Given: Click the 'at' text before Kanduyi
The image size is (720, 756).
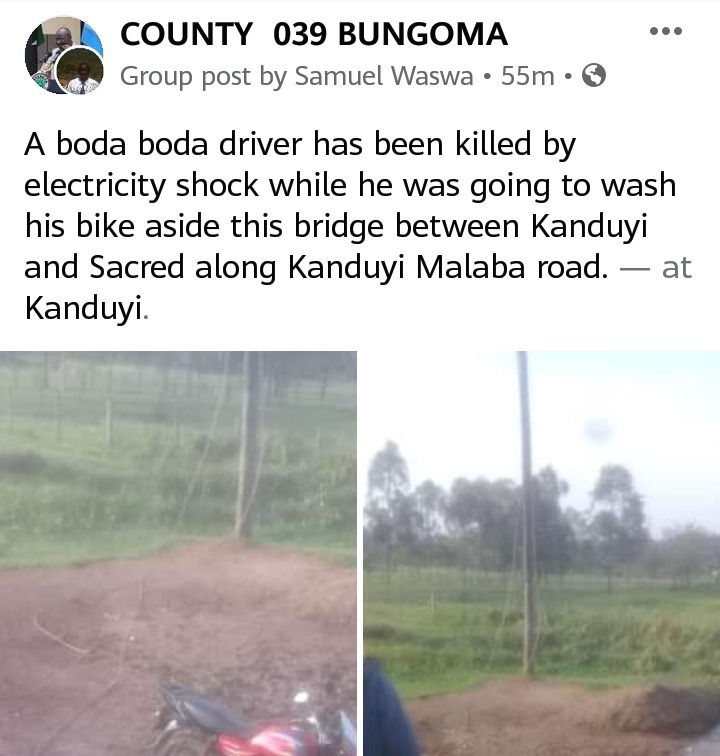Looking at the screenshot, I should coord(677,268).
